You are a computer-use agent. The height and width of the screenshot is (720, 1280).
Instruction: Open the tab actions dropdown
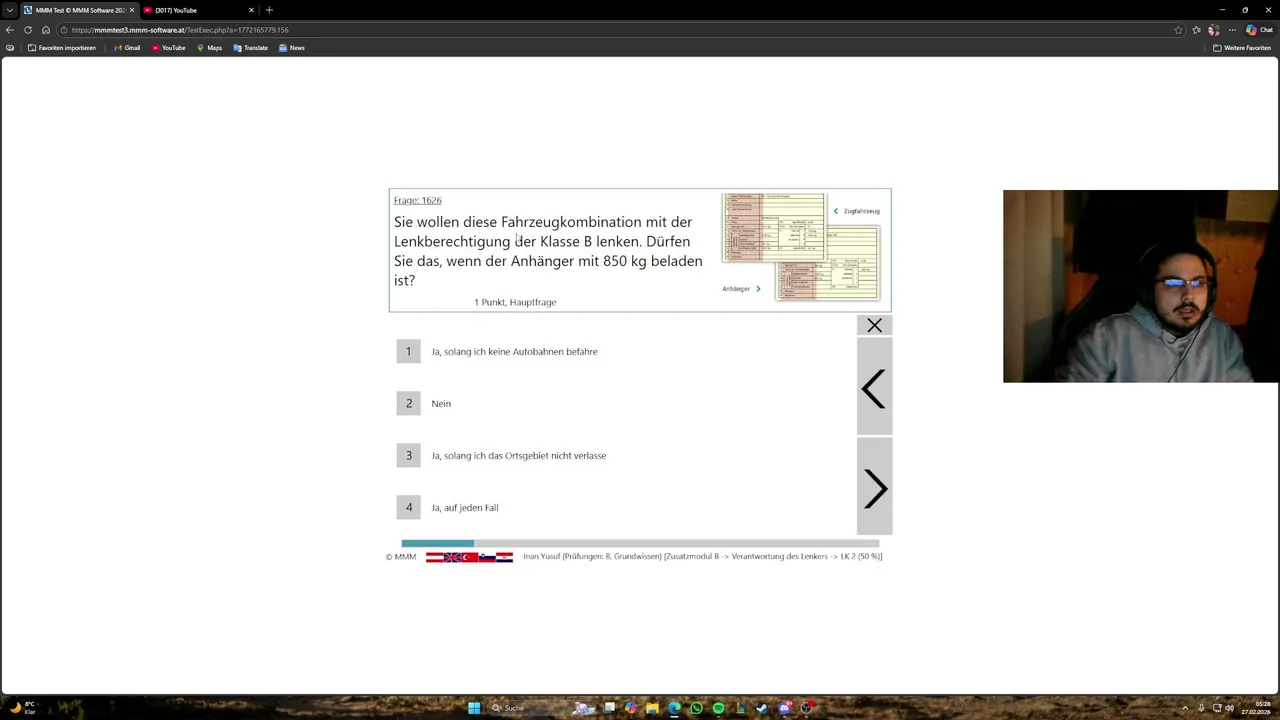(x=9, y=10)
